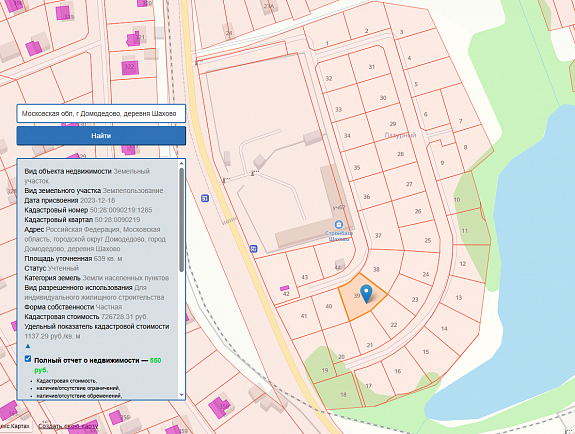Collapse details with the small blue triangle
The image size is (575, 434).
click(28, 346)
